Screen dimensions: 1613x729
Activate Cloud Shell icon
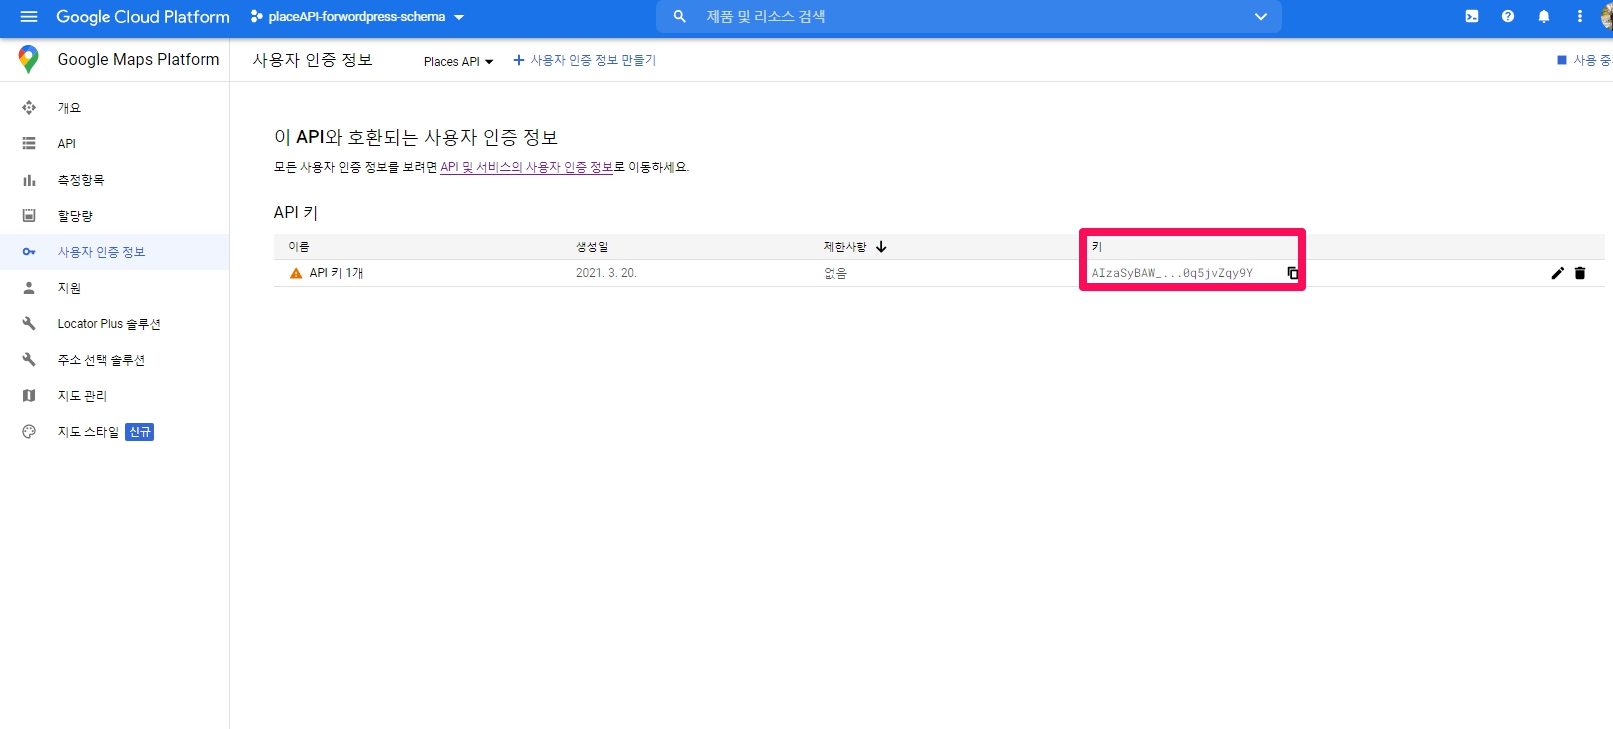[x=1472, y=16]
